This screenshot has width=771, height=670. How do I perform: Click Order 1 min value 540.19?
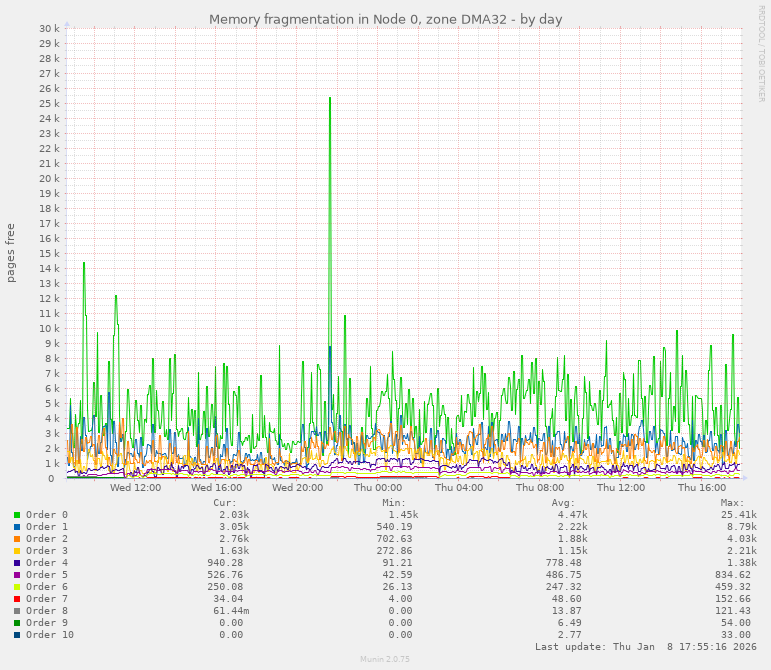tap(394, 527)
